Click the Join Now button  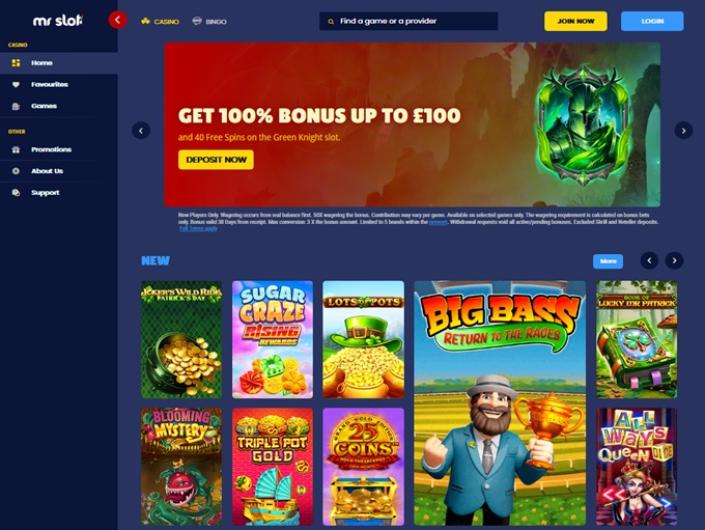(x=576, y=21)
